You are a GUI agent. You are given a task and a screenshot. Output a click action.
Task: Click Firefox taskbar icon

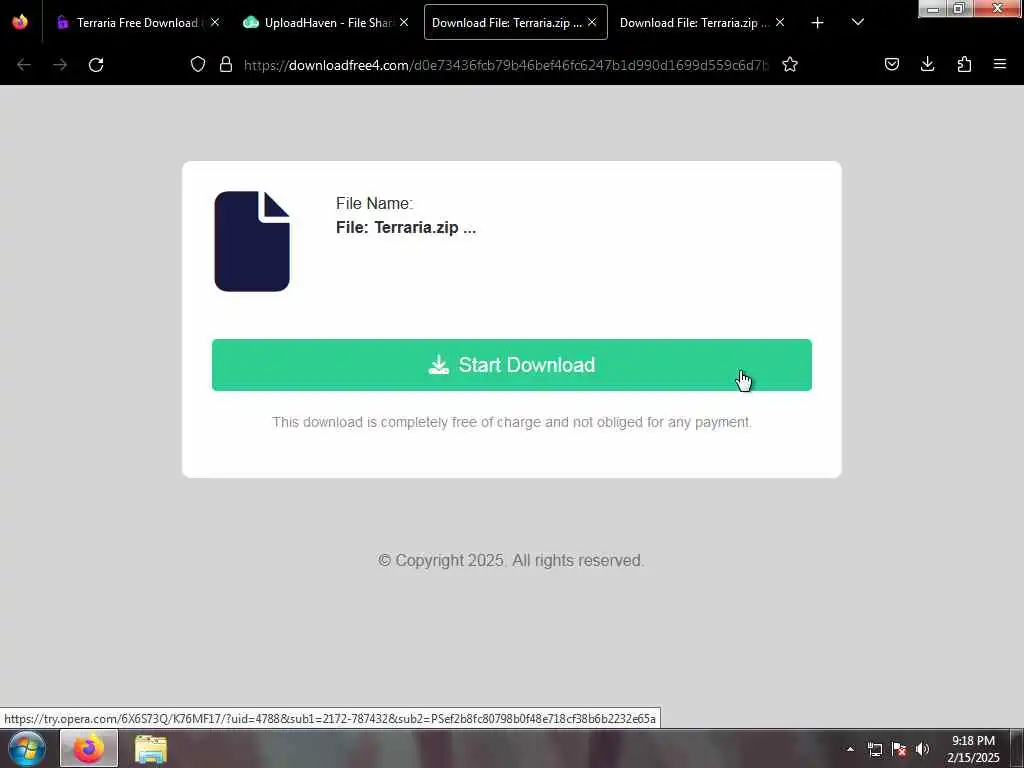coord(89,748)
